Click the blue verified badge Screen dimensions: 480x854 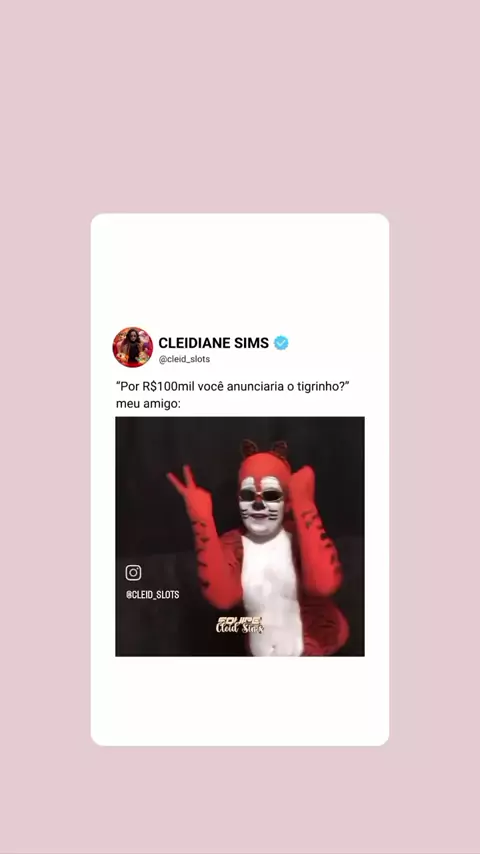281,343
